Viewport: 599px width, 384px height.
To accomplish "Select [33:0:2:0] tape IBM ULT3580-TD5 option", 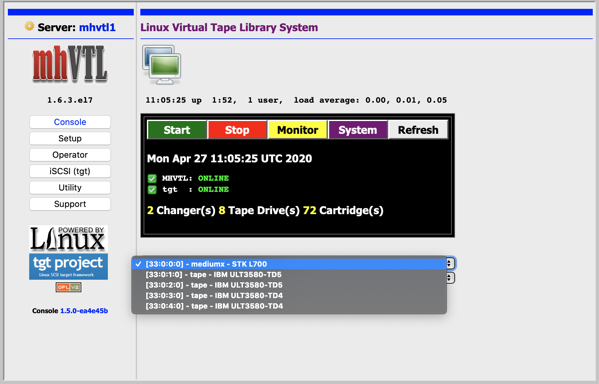I will pyautogui.click(x=289, y=285).
